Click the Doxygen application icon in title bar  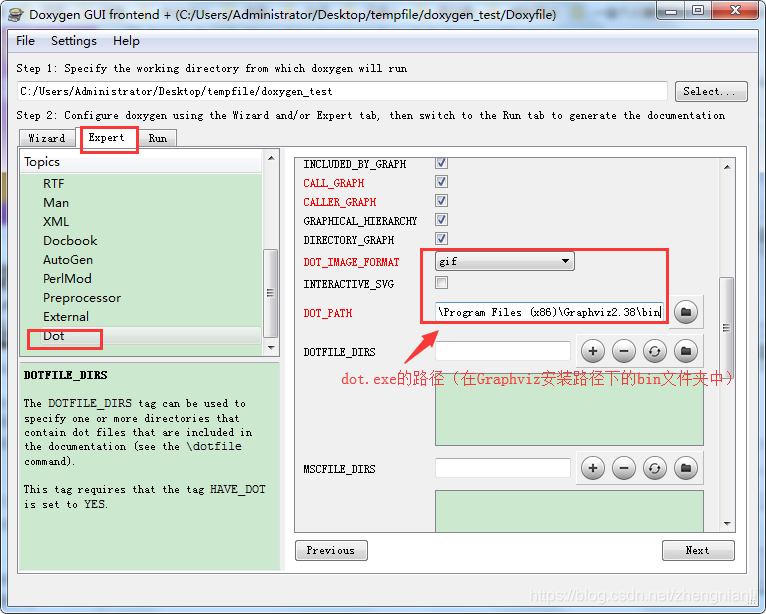(16, 15)
